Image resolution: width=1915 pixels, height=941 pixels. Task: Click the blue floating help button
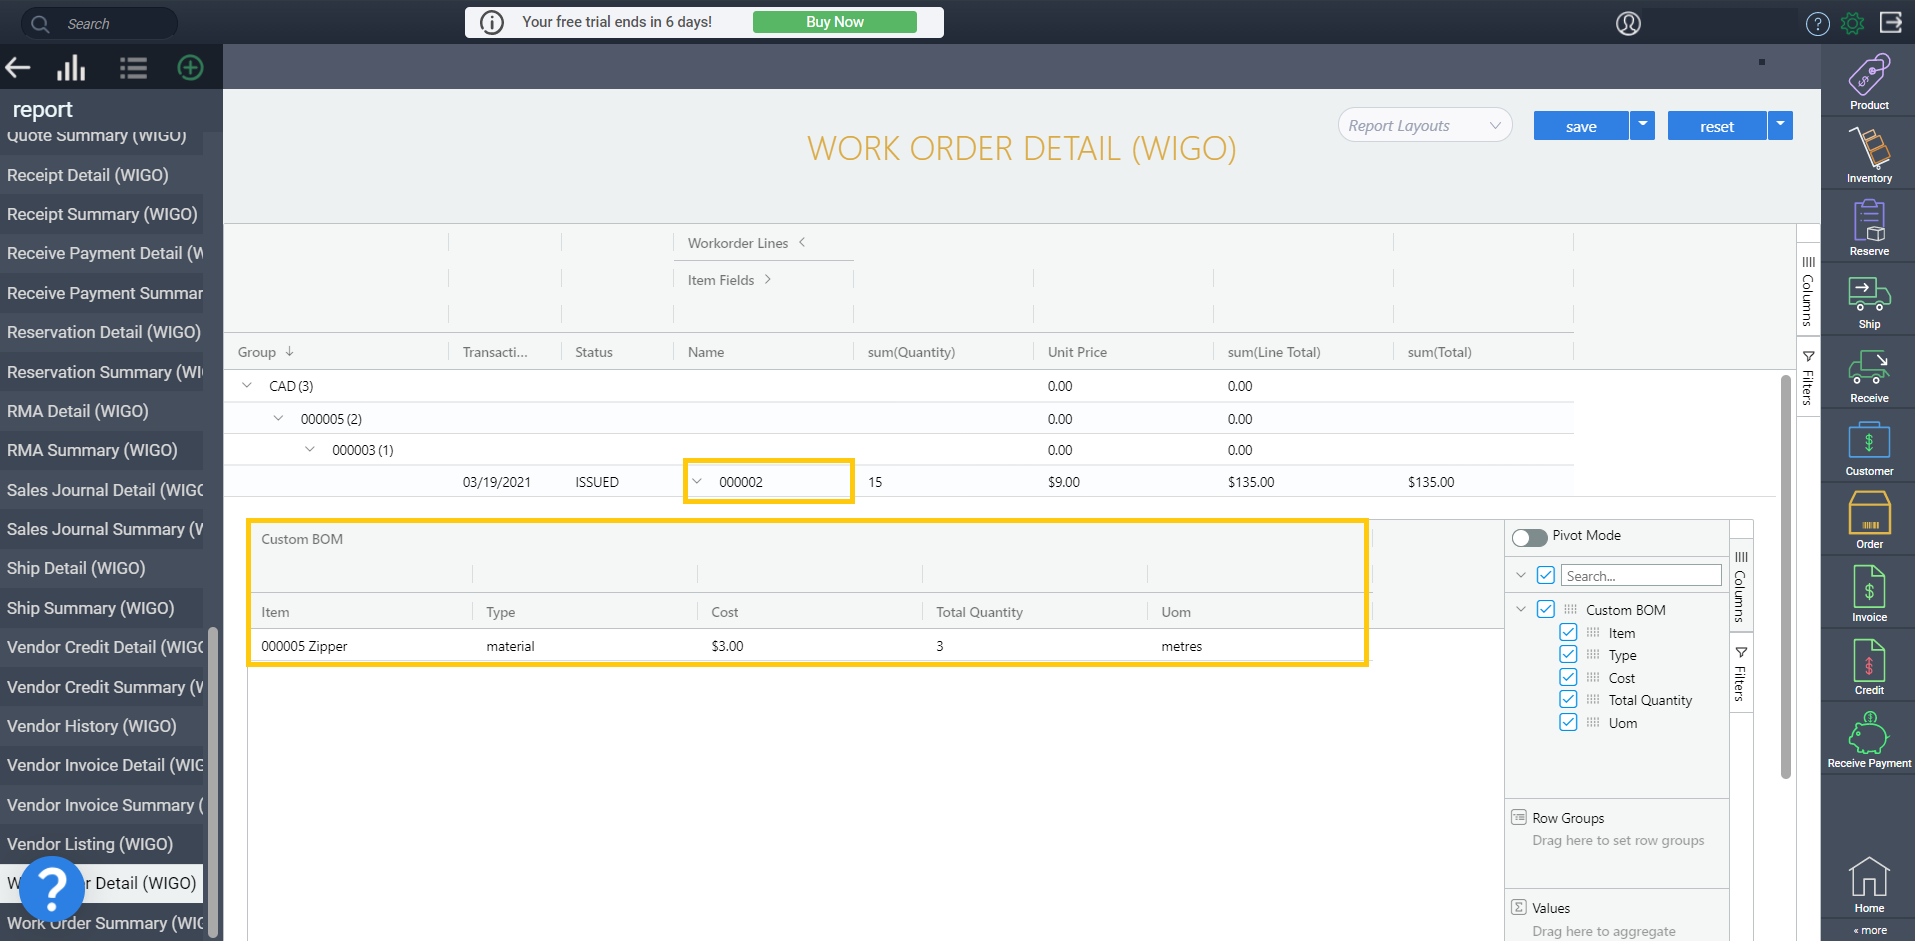pos(52,888)
